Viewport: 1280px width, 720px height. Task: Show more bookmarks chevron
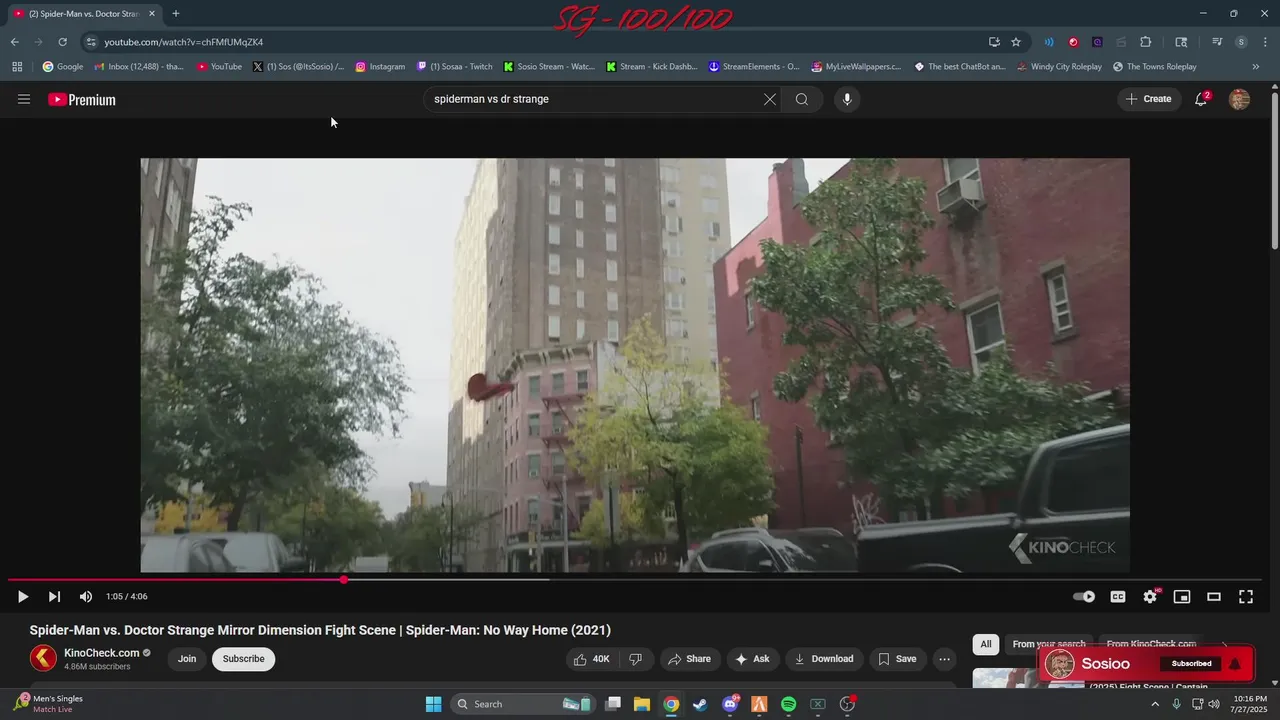click(x=1256, y=67)
